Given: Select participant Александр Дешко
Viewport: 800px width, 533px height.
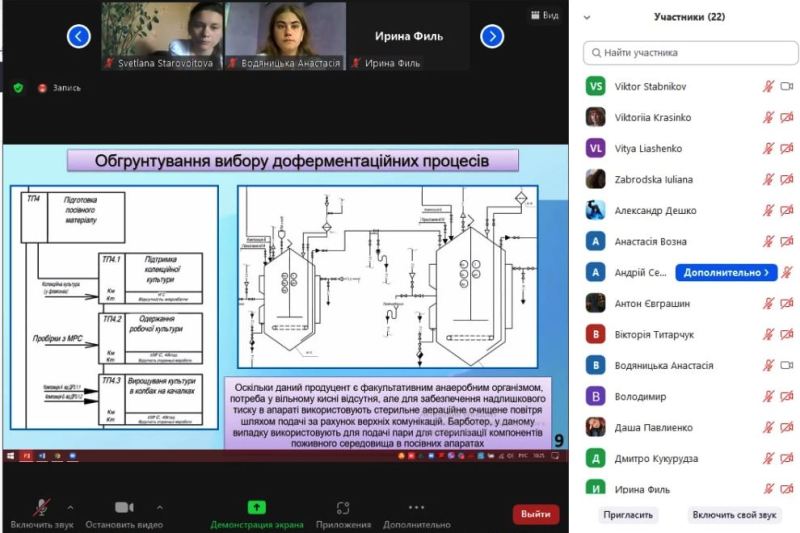Looking at the screenshot, I should click(x=690, y=210).
